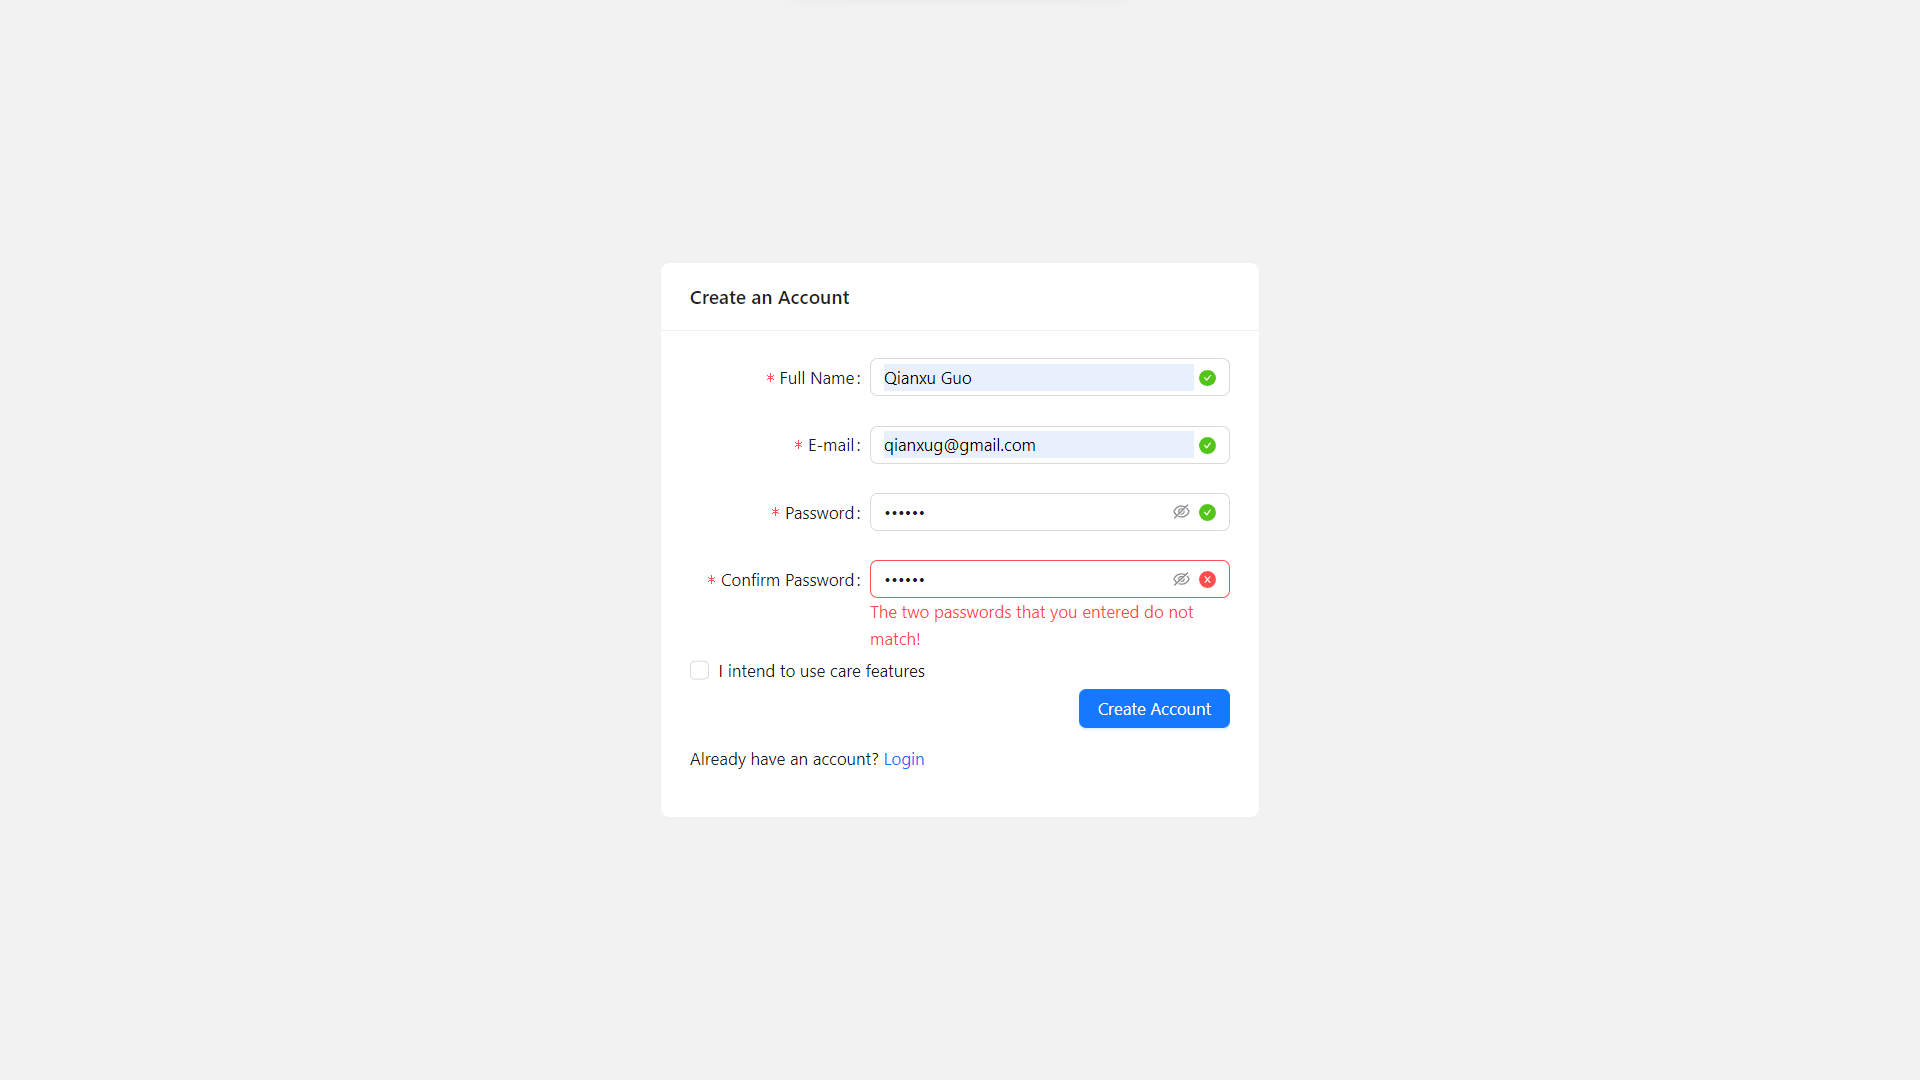Click the Password label
The height and width of the screenshot is (1080, 1920).
(819, 513)
